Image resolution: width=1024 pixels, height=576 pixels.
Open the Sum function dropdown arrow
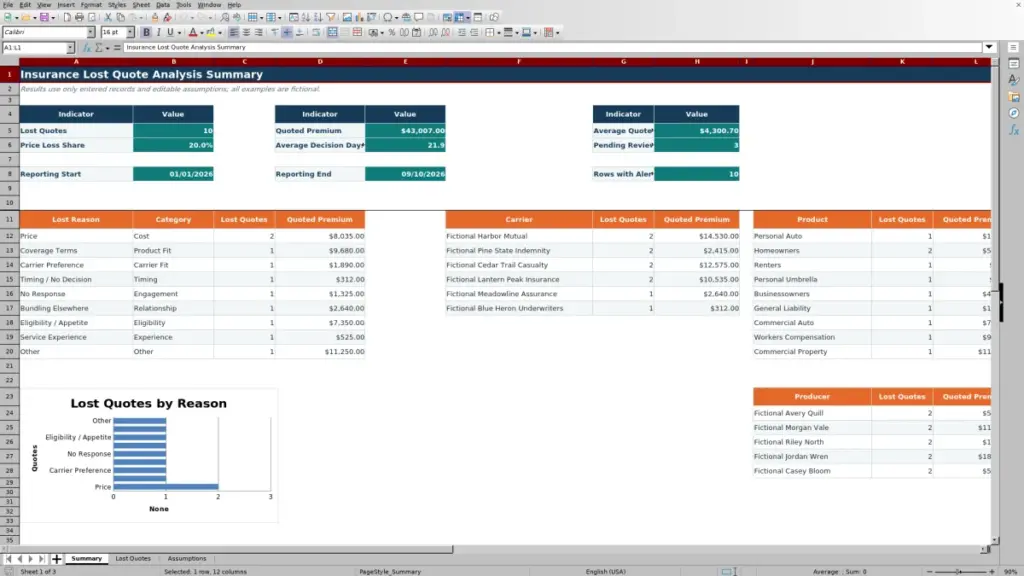pyautogui.click(x=108, y=48)
